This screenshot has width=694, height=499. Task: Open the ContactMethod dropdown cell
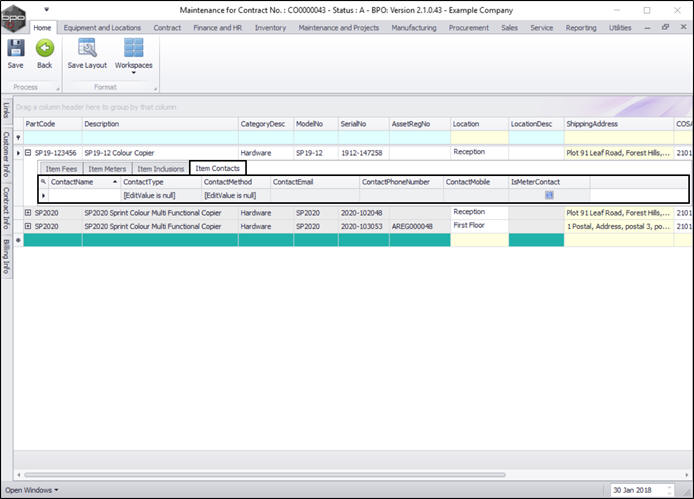[236, 195]
